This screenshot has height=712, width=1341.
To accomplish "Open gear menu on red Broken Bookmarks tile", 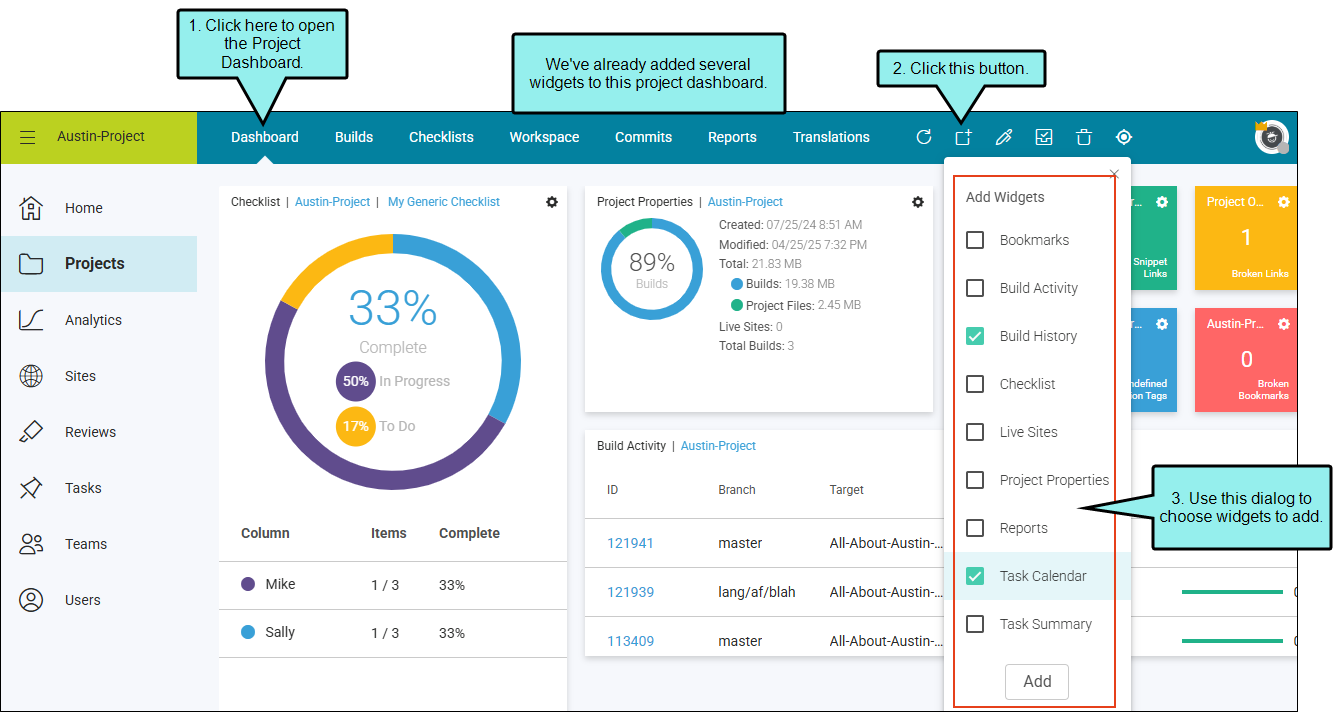I will (x=1284, y=324).
